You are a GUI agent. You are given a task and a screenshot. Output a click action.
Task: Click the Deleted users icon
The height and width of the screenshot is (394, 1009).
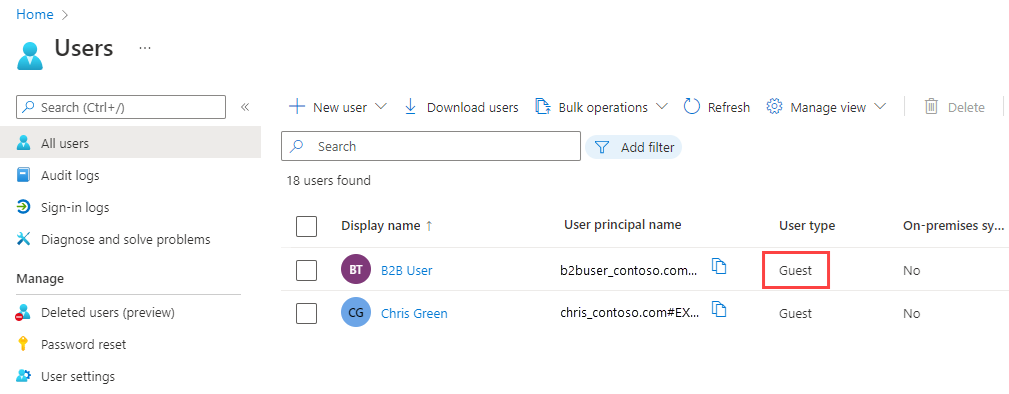24,312
